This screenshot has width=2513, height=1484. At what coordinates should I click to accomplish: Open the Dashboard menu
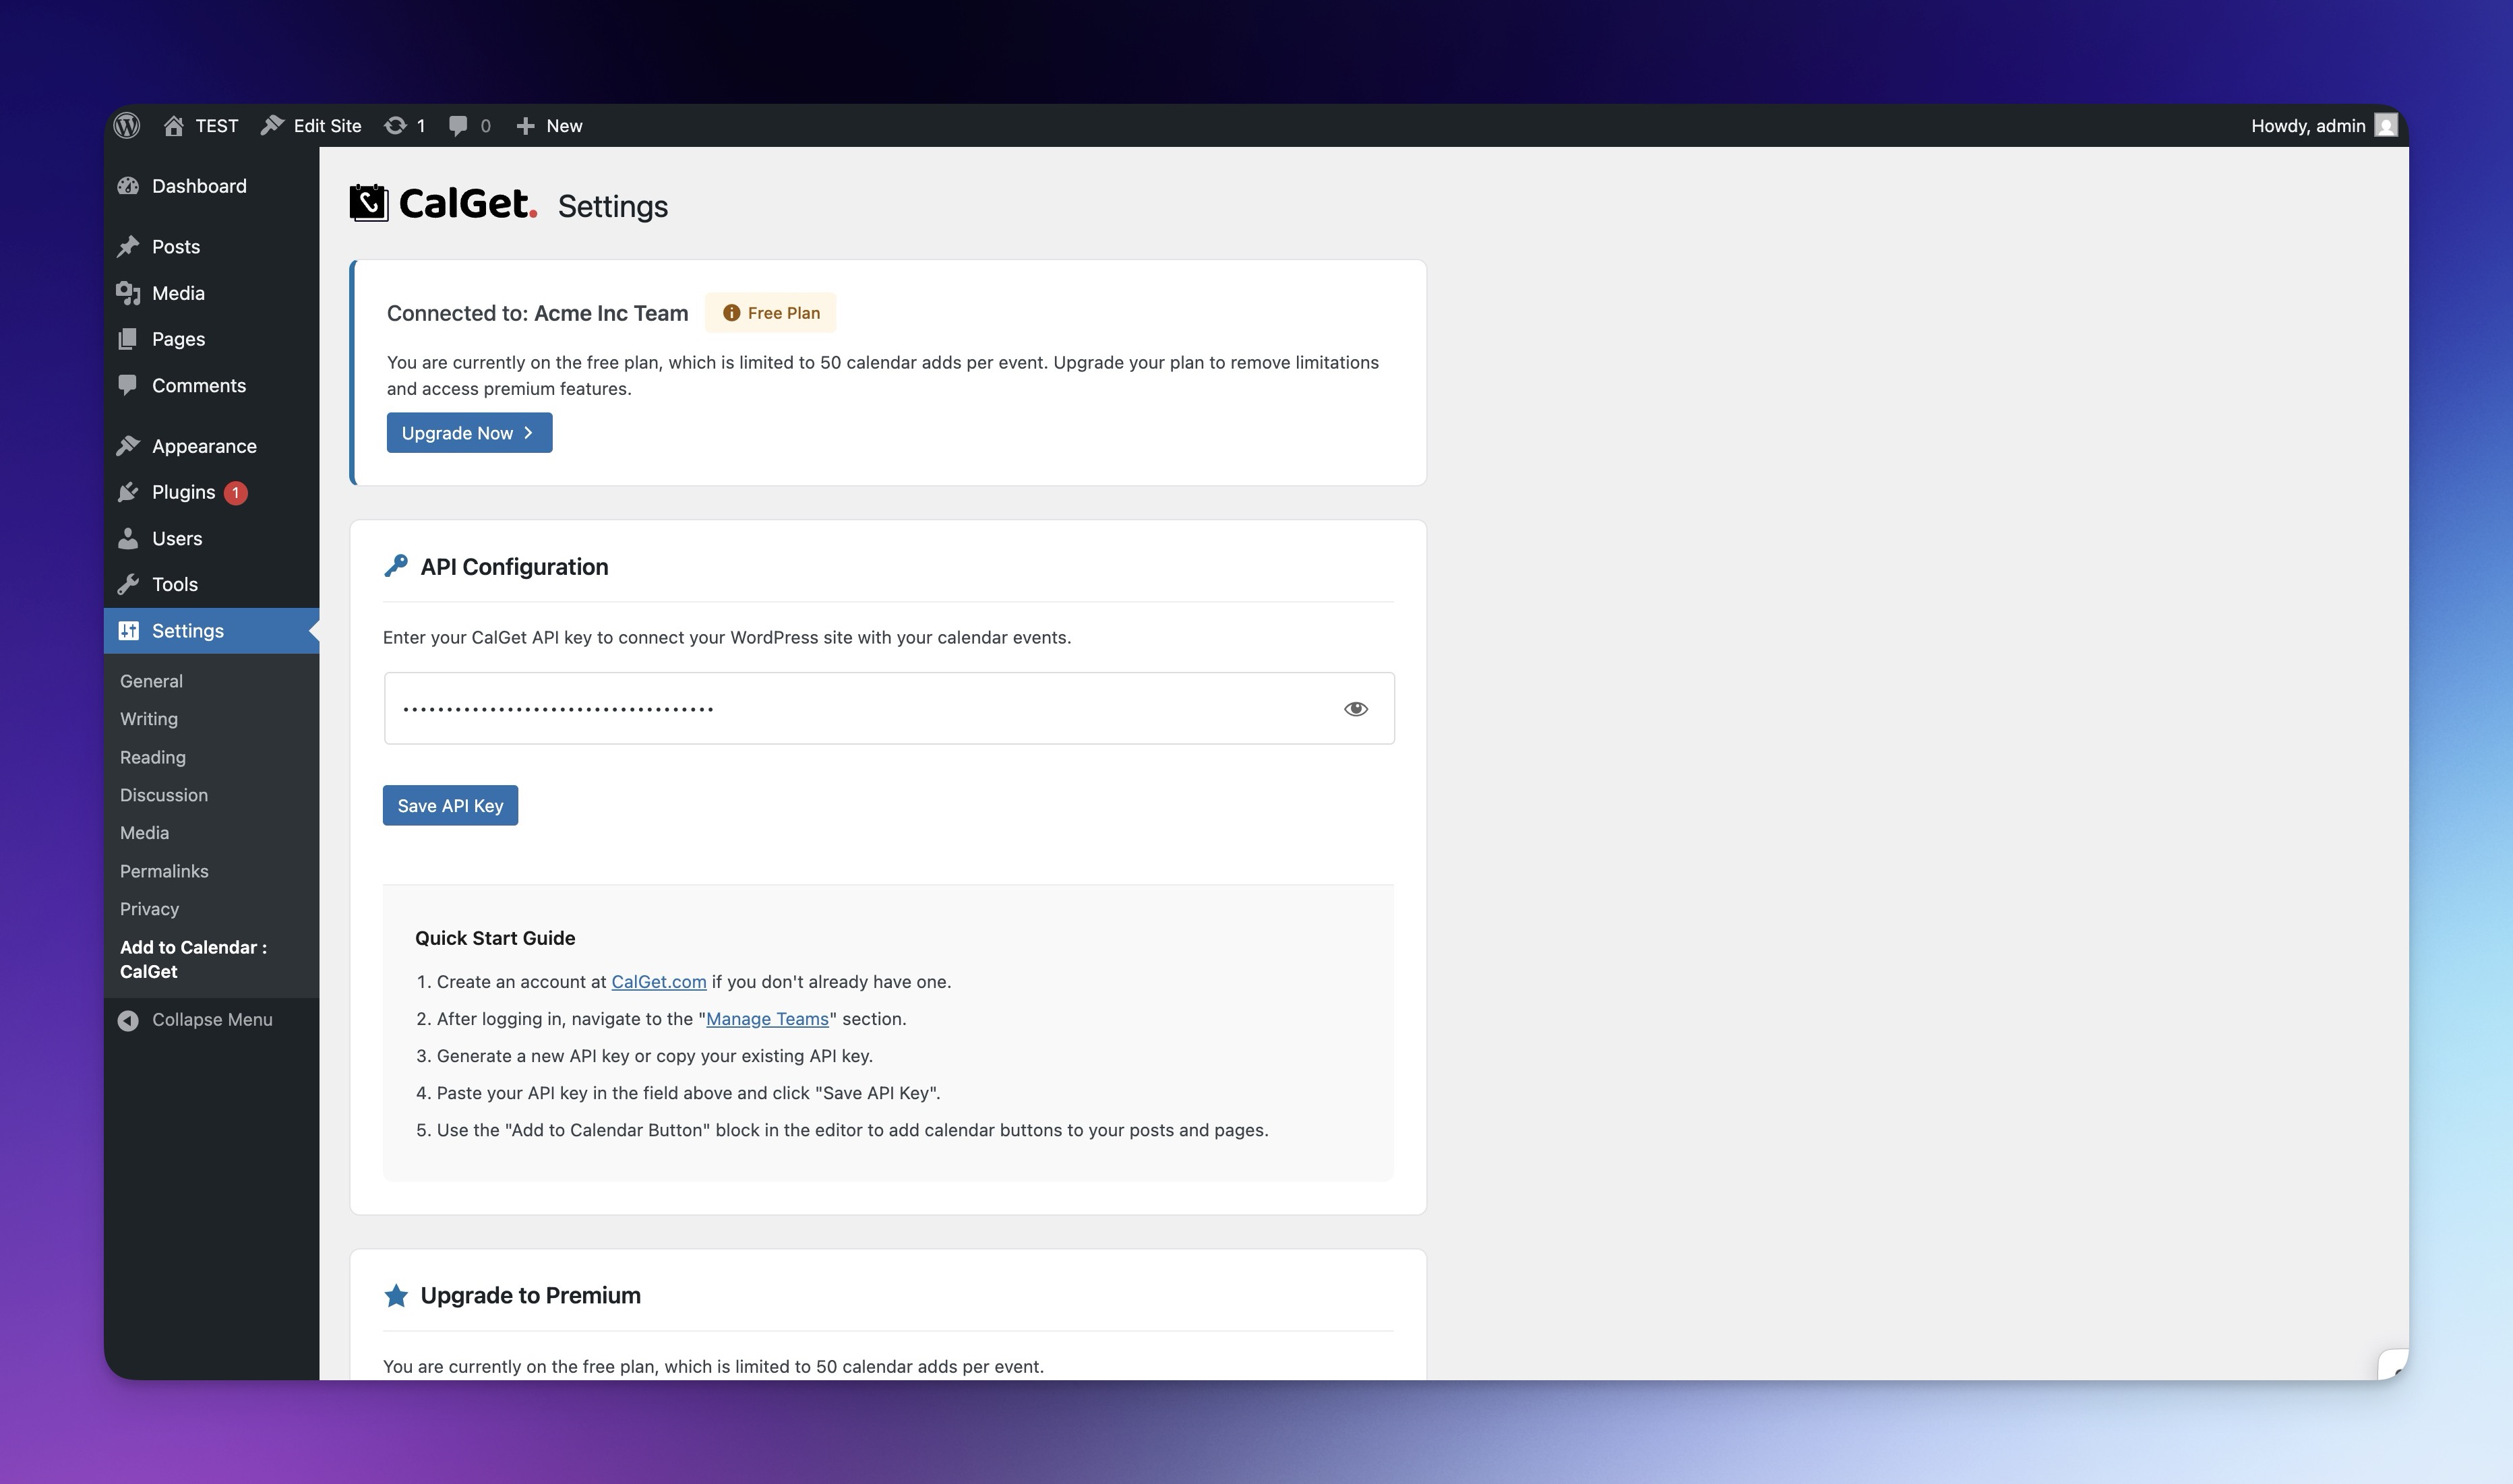pyautogui.click(x=211, y=186)
